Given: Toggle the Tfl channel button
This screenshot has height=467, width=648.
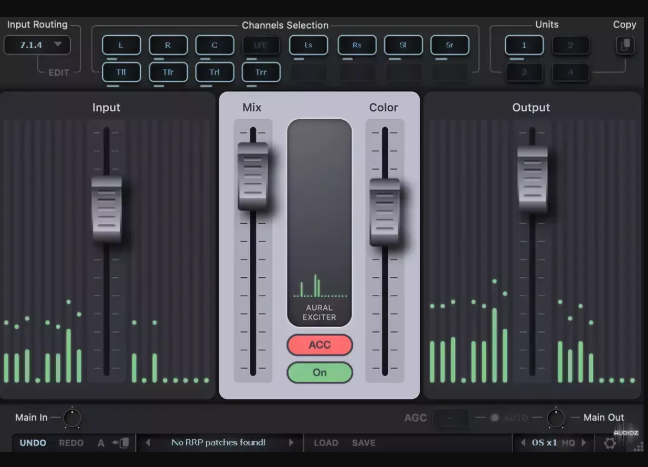Looking at the screenshot, I should click(x=121, y=72).
